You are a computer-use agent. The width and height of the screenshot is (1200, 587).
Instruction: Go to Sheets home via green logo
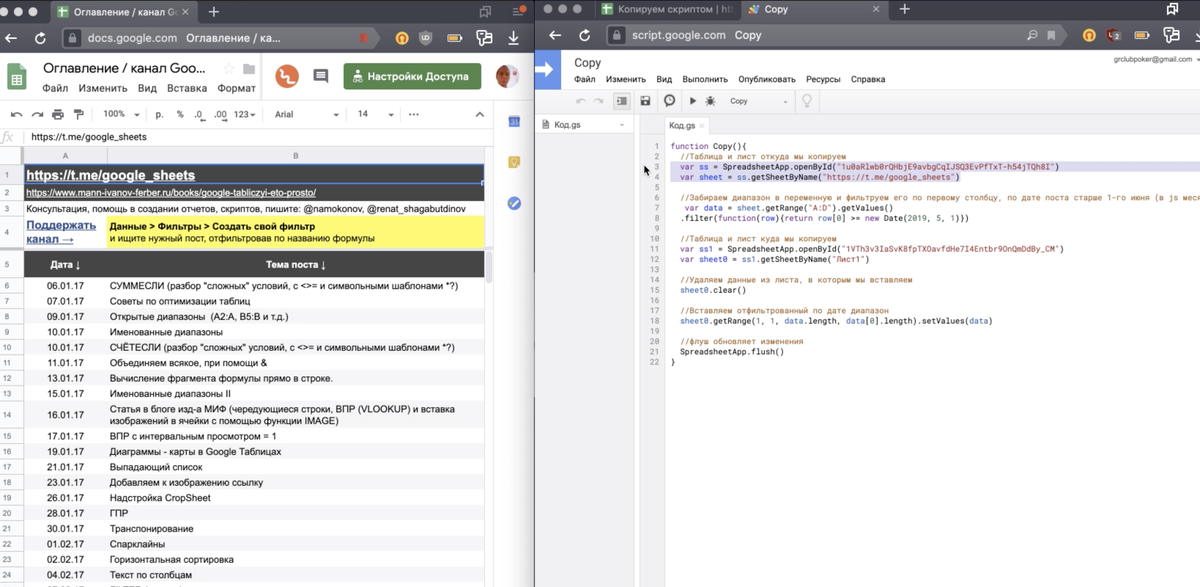coord(16,77)
